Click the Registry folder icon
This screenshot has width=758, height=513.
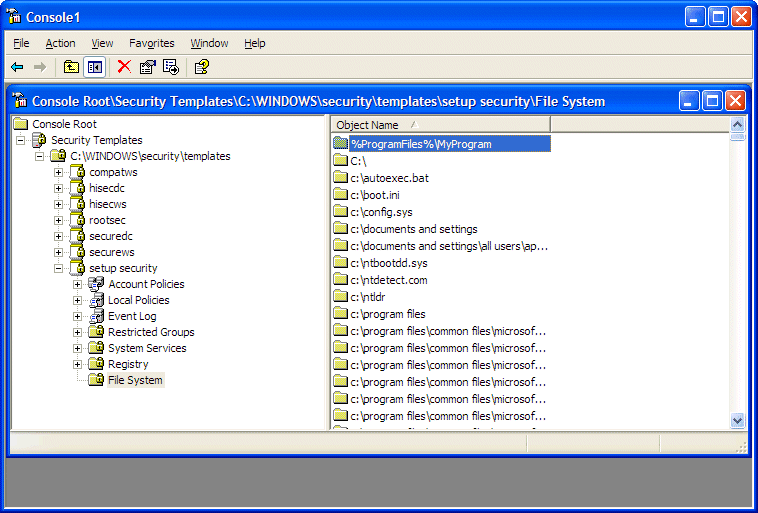96,364
